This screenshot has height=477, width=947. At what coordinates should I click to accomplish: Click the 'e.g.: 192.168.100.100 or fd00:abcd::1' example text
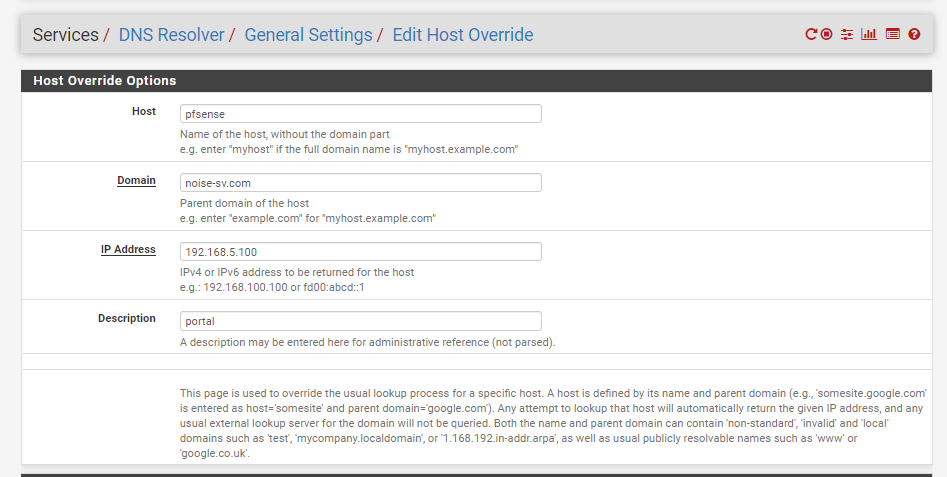point(272,287)
